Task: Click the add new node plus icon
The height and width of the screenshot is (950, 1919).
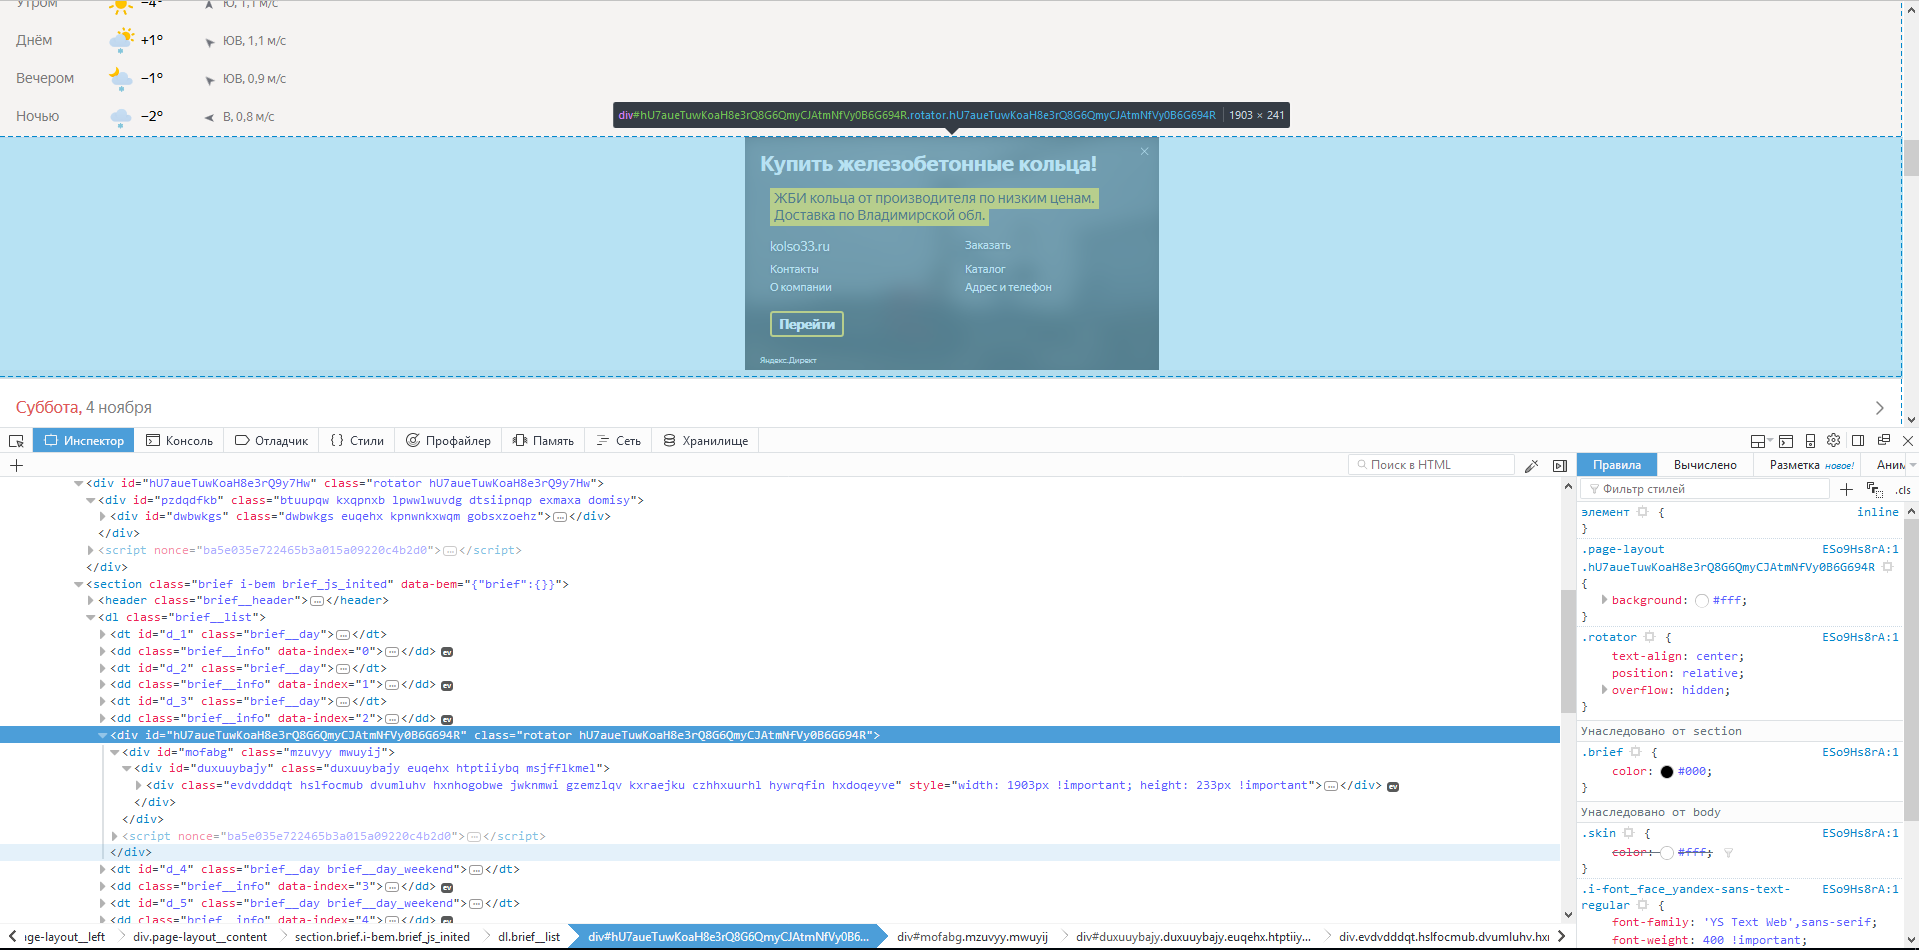Action: pyautogui.click(x=16, y=465)
